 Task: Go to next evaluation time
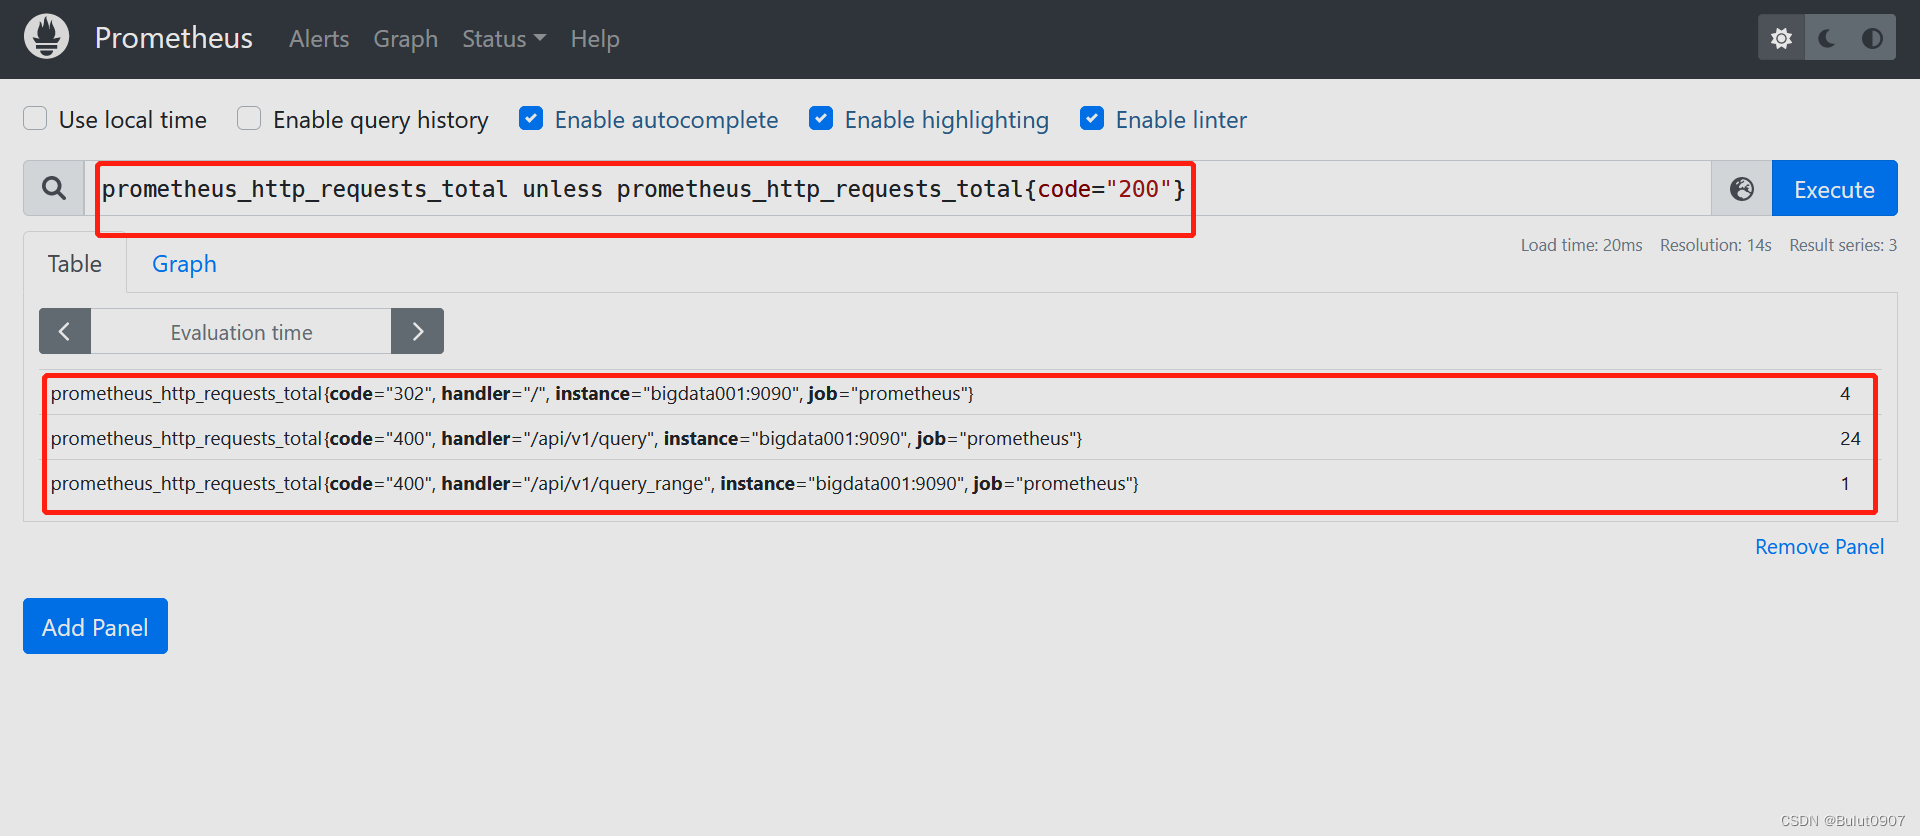point(417,331)
